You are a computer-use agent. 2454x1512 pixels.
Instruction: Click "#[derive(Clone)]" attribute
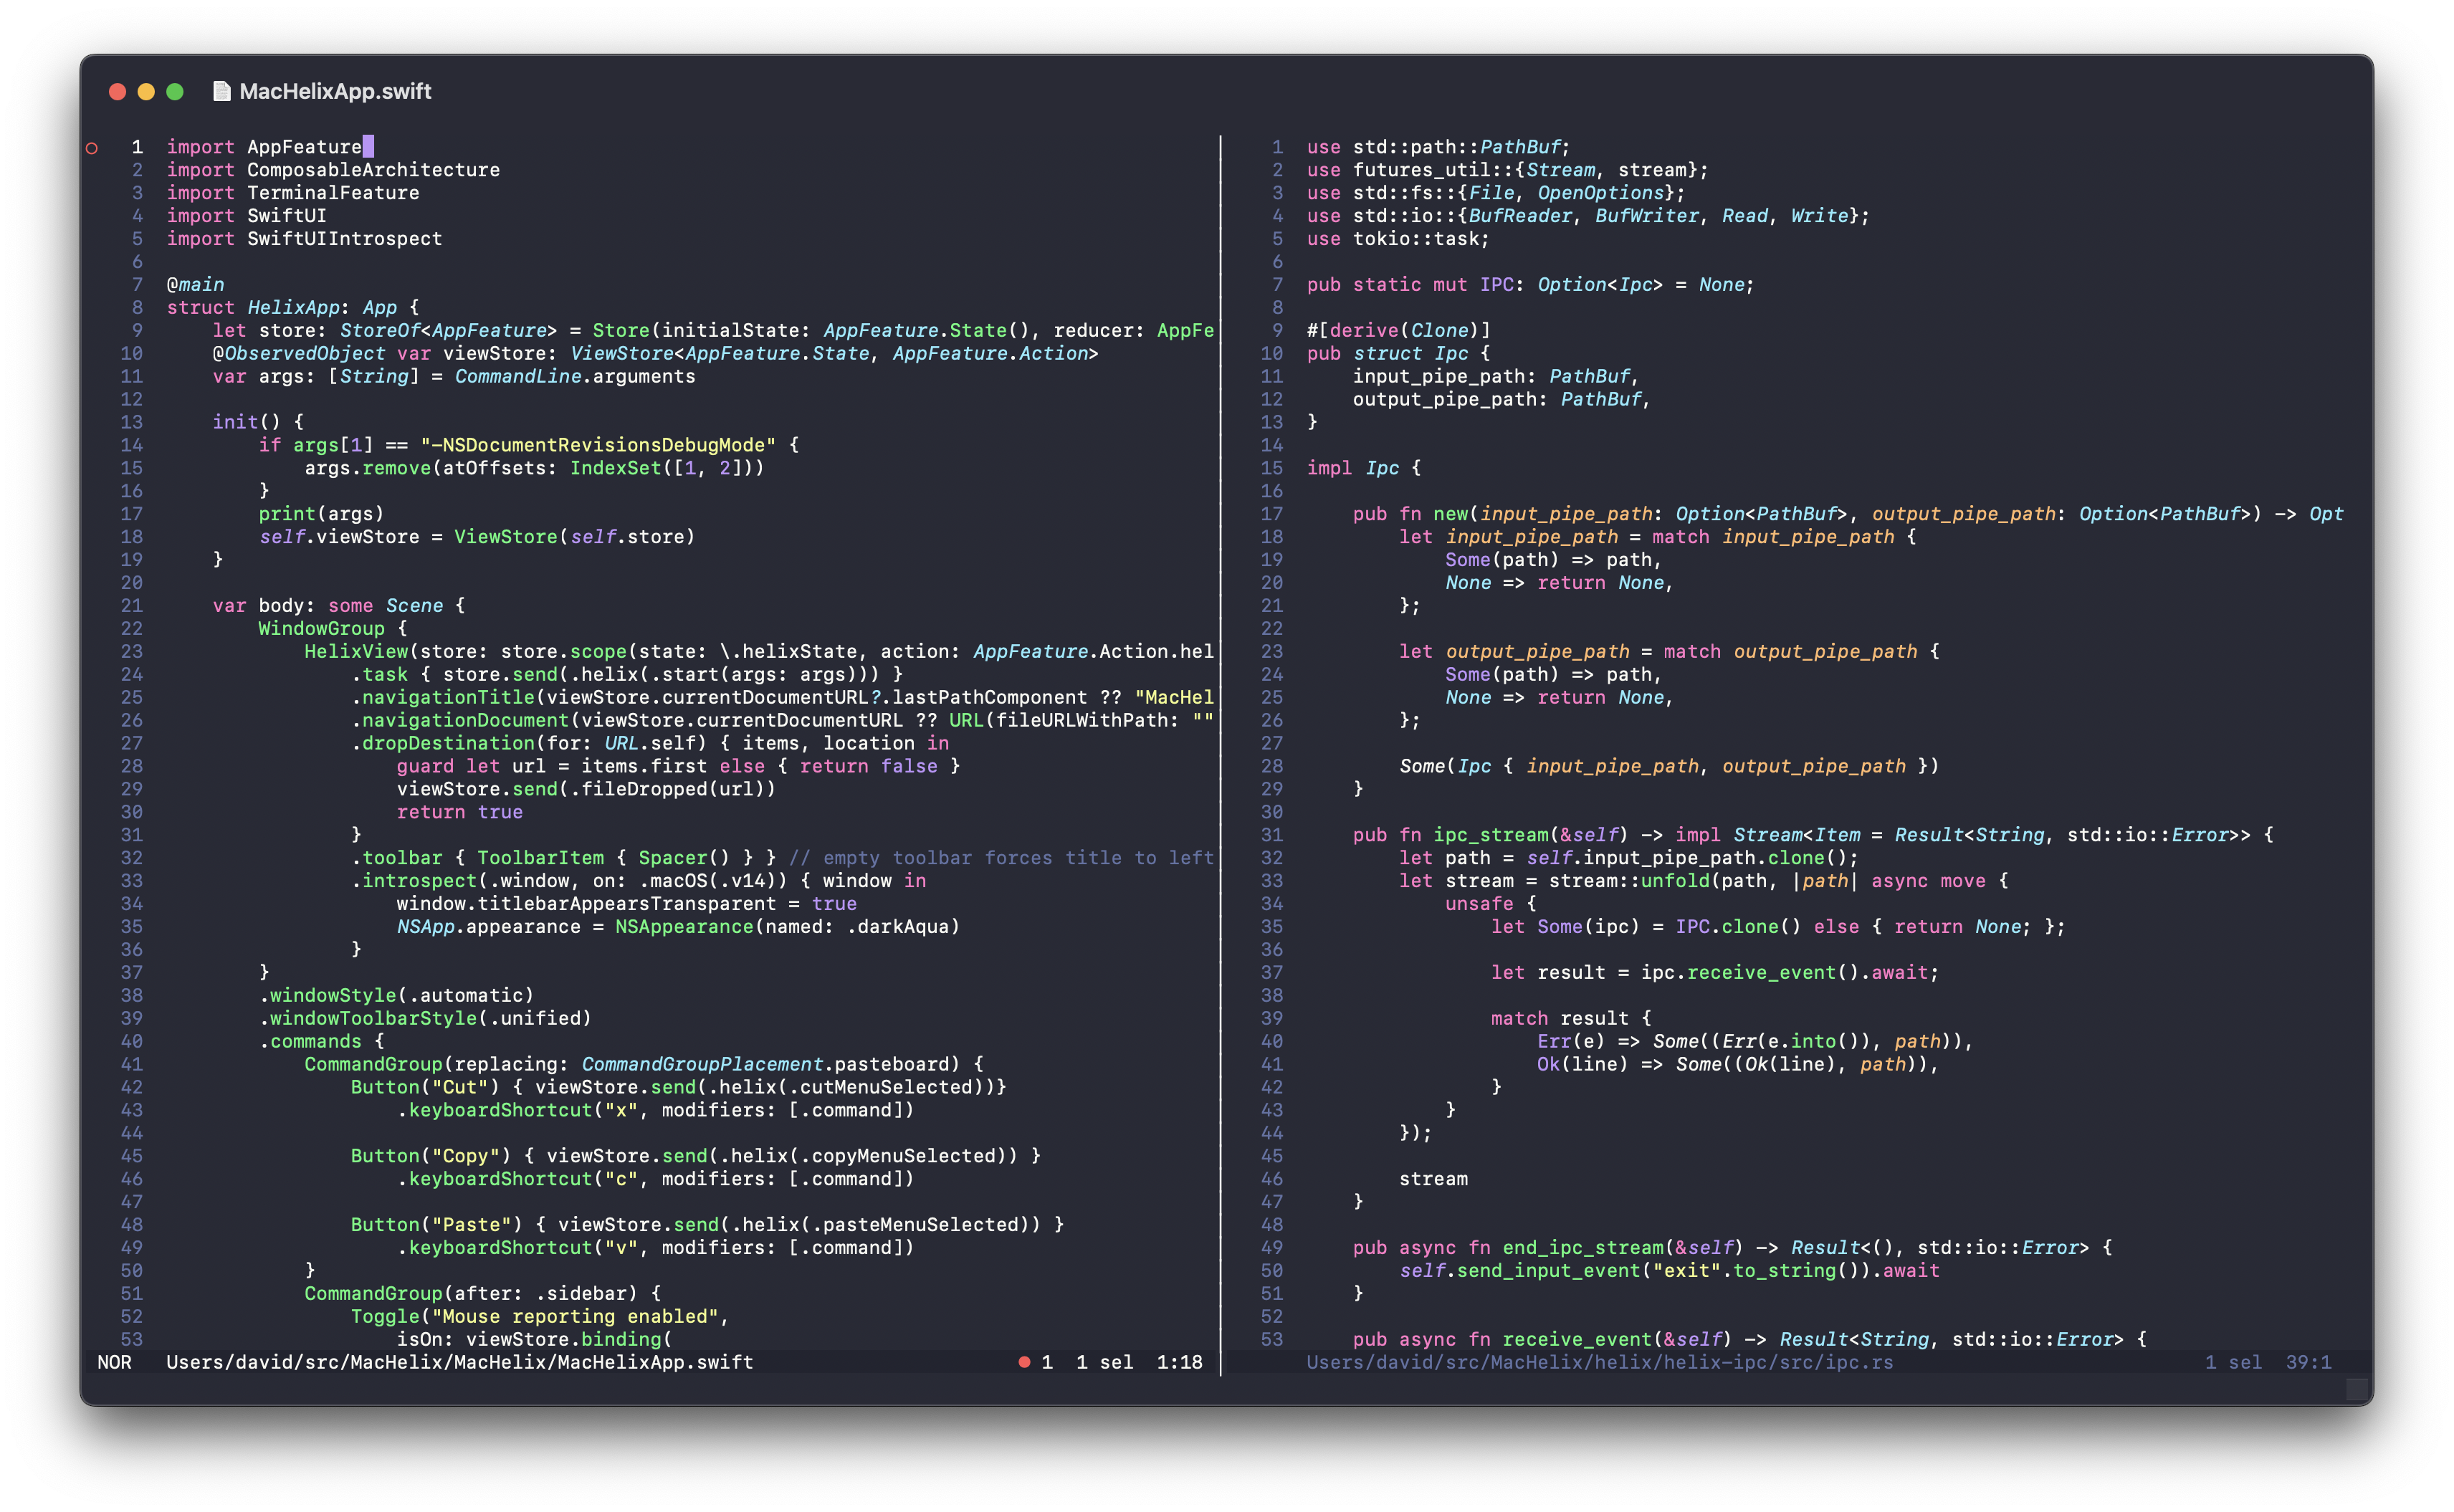1398,331
